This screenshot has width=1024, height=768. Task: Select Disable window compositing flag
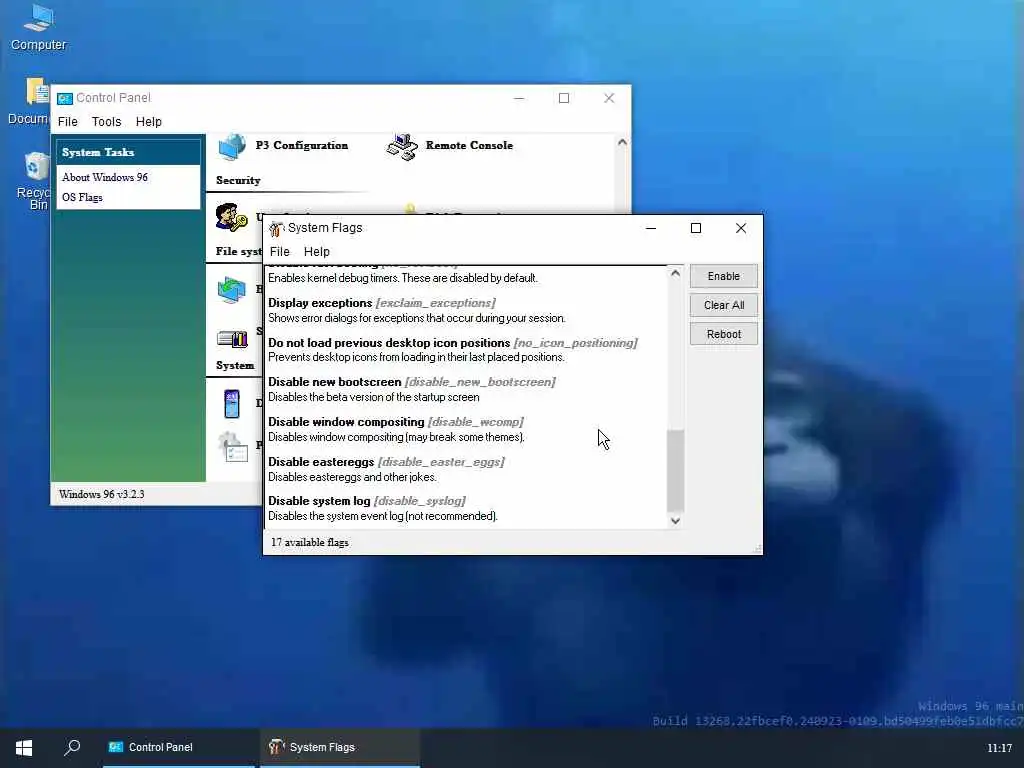point(466,430)
